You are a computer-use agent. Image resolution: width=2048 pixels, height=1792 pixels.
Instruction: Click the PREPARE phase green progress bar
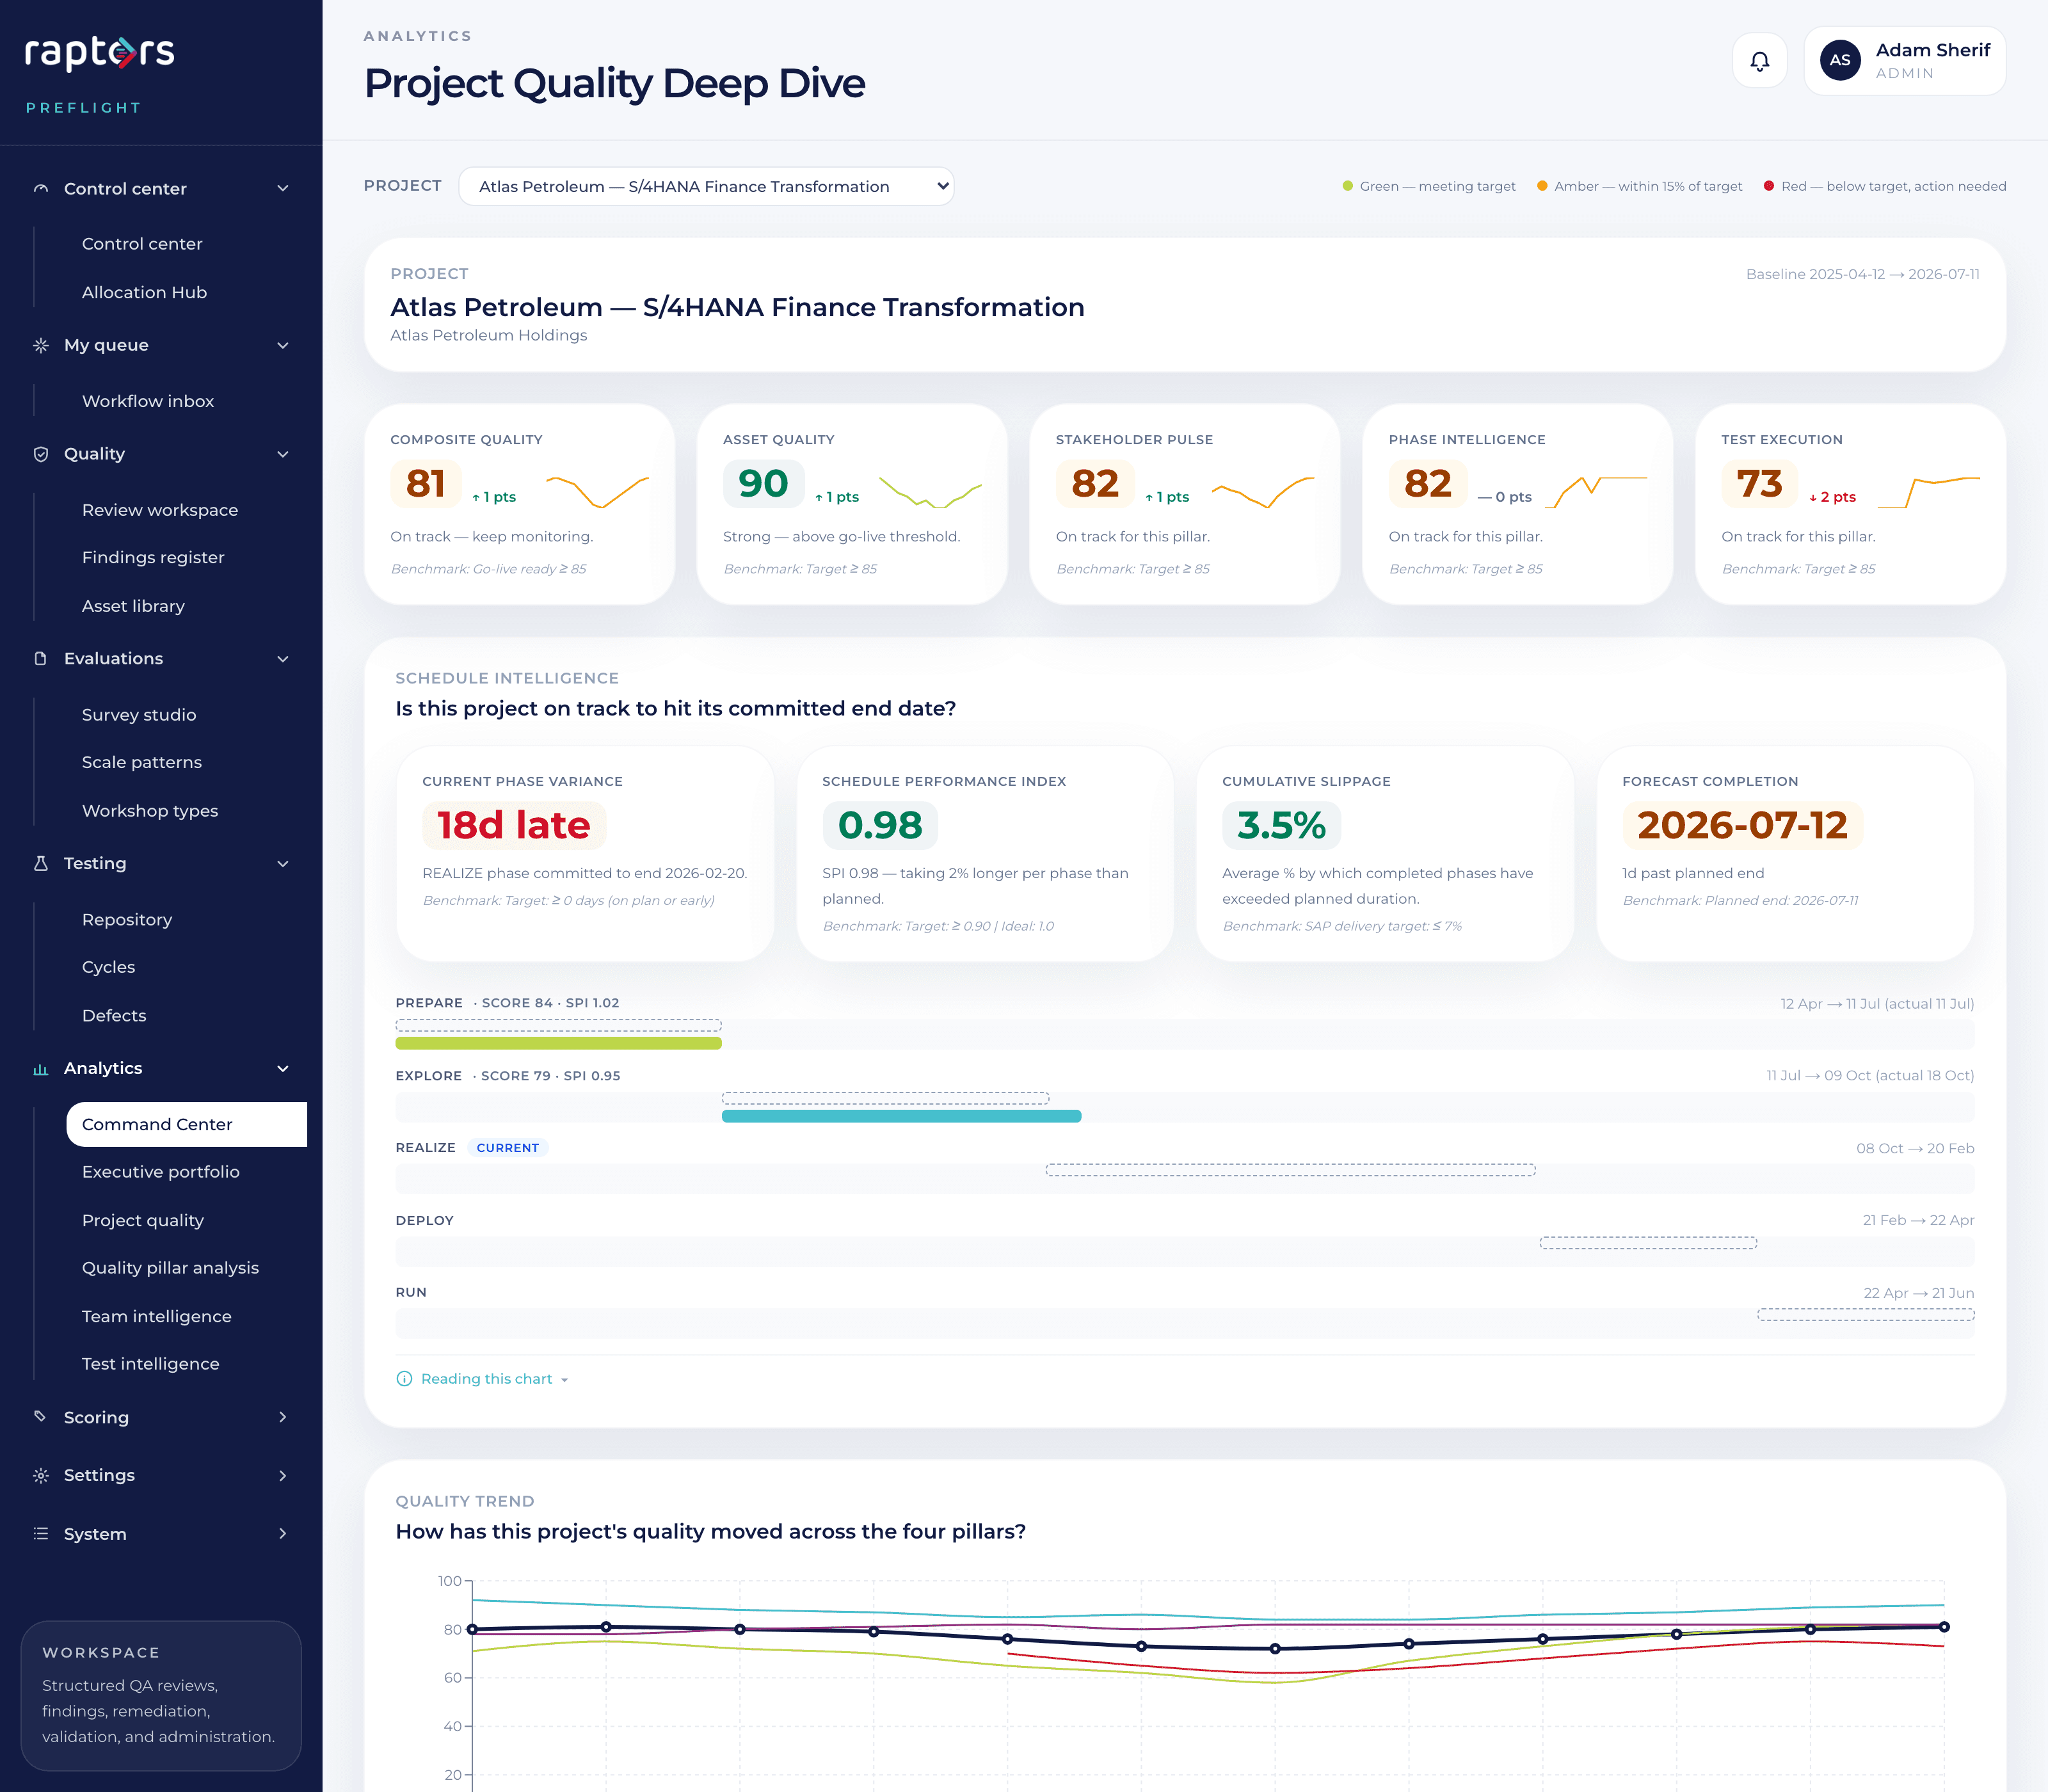pos(558,1044)
